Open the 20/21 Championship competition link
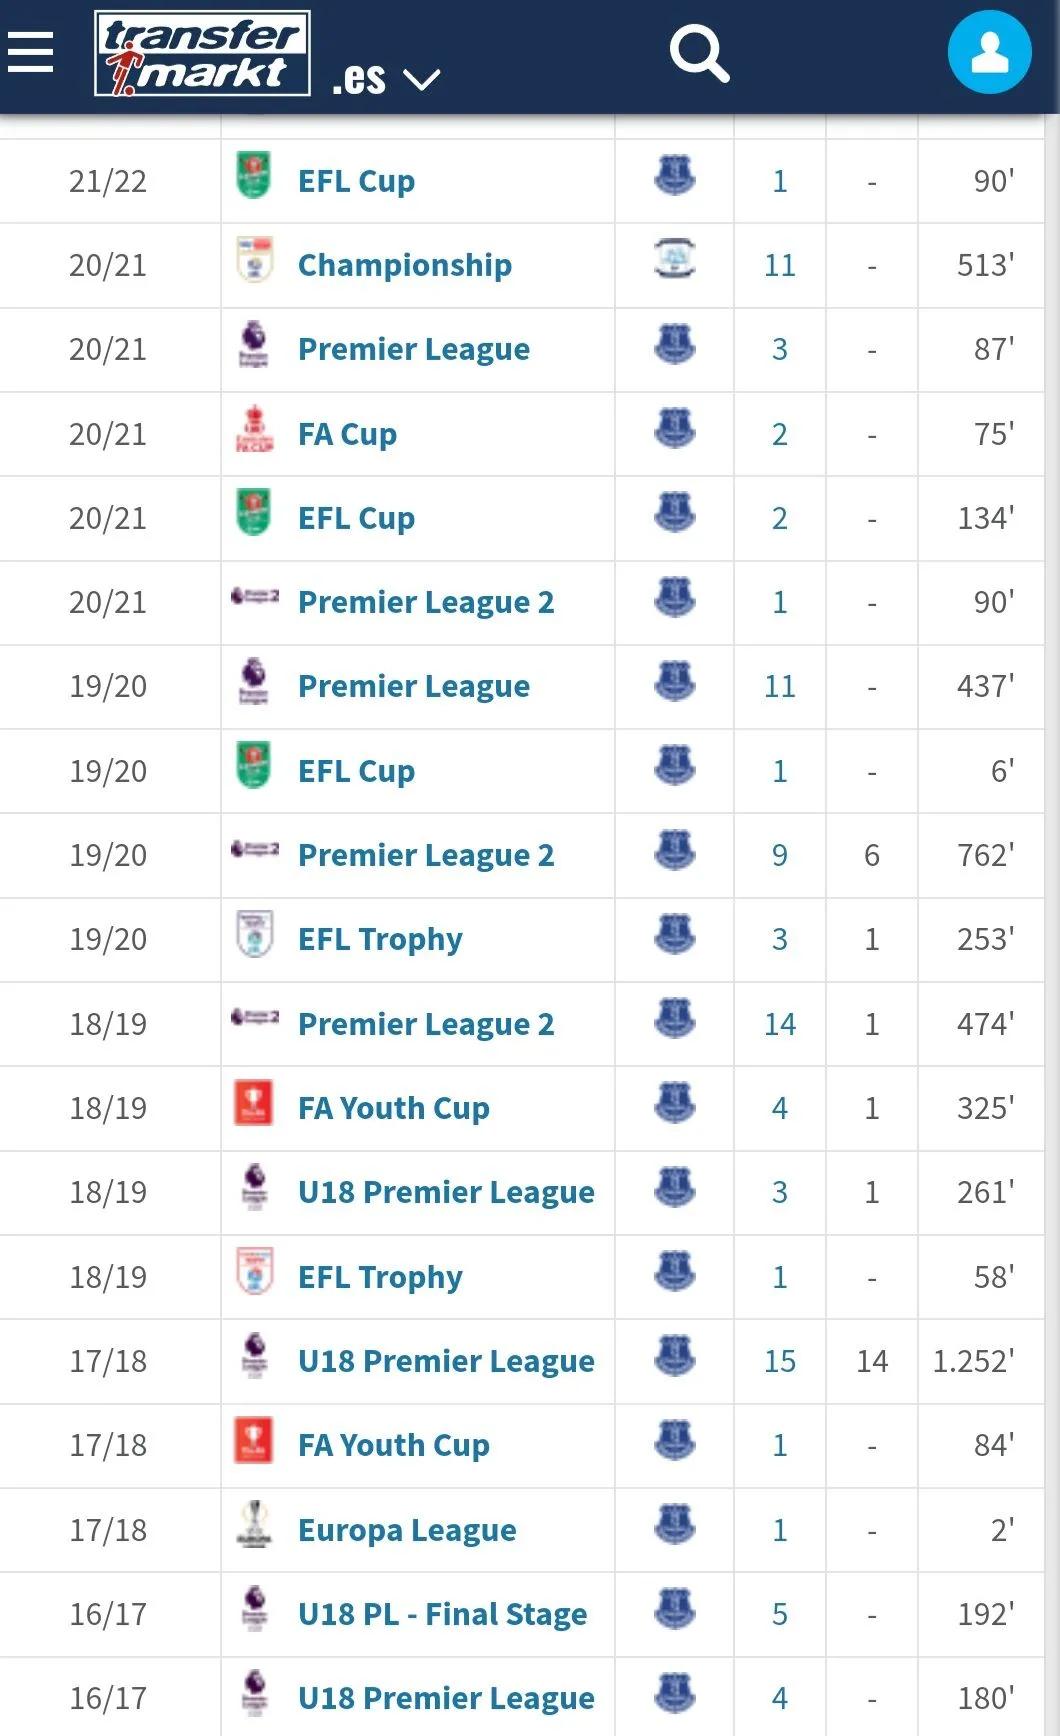This screenshot has width=1060, height=1736. pyautogui.click(x=405, y=265)
